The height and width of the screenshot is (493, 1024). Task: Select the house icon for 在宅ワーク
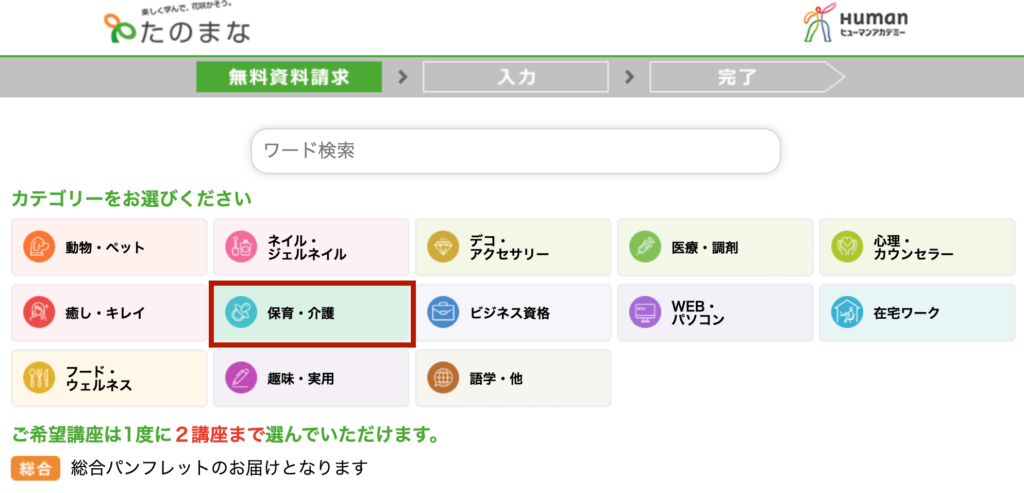pyautogui.click(x=844, y=313)
